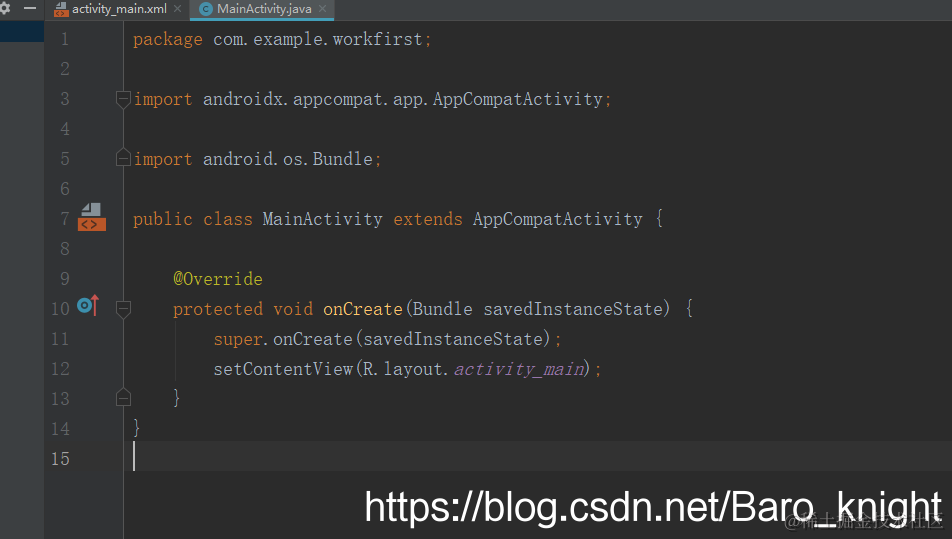Viewport: 952px width, 539px height.
Task: Click the 'extends' keyword
Action: [x=428, y=219]
